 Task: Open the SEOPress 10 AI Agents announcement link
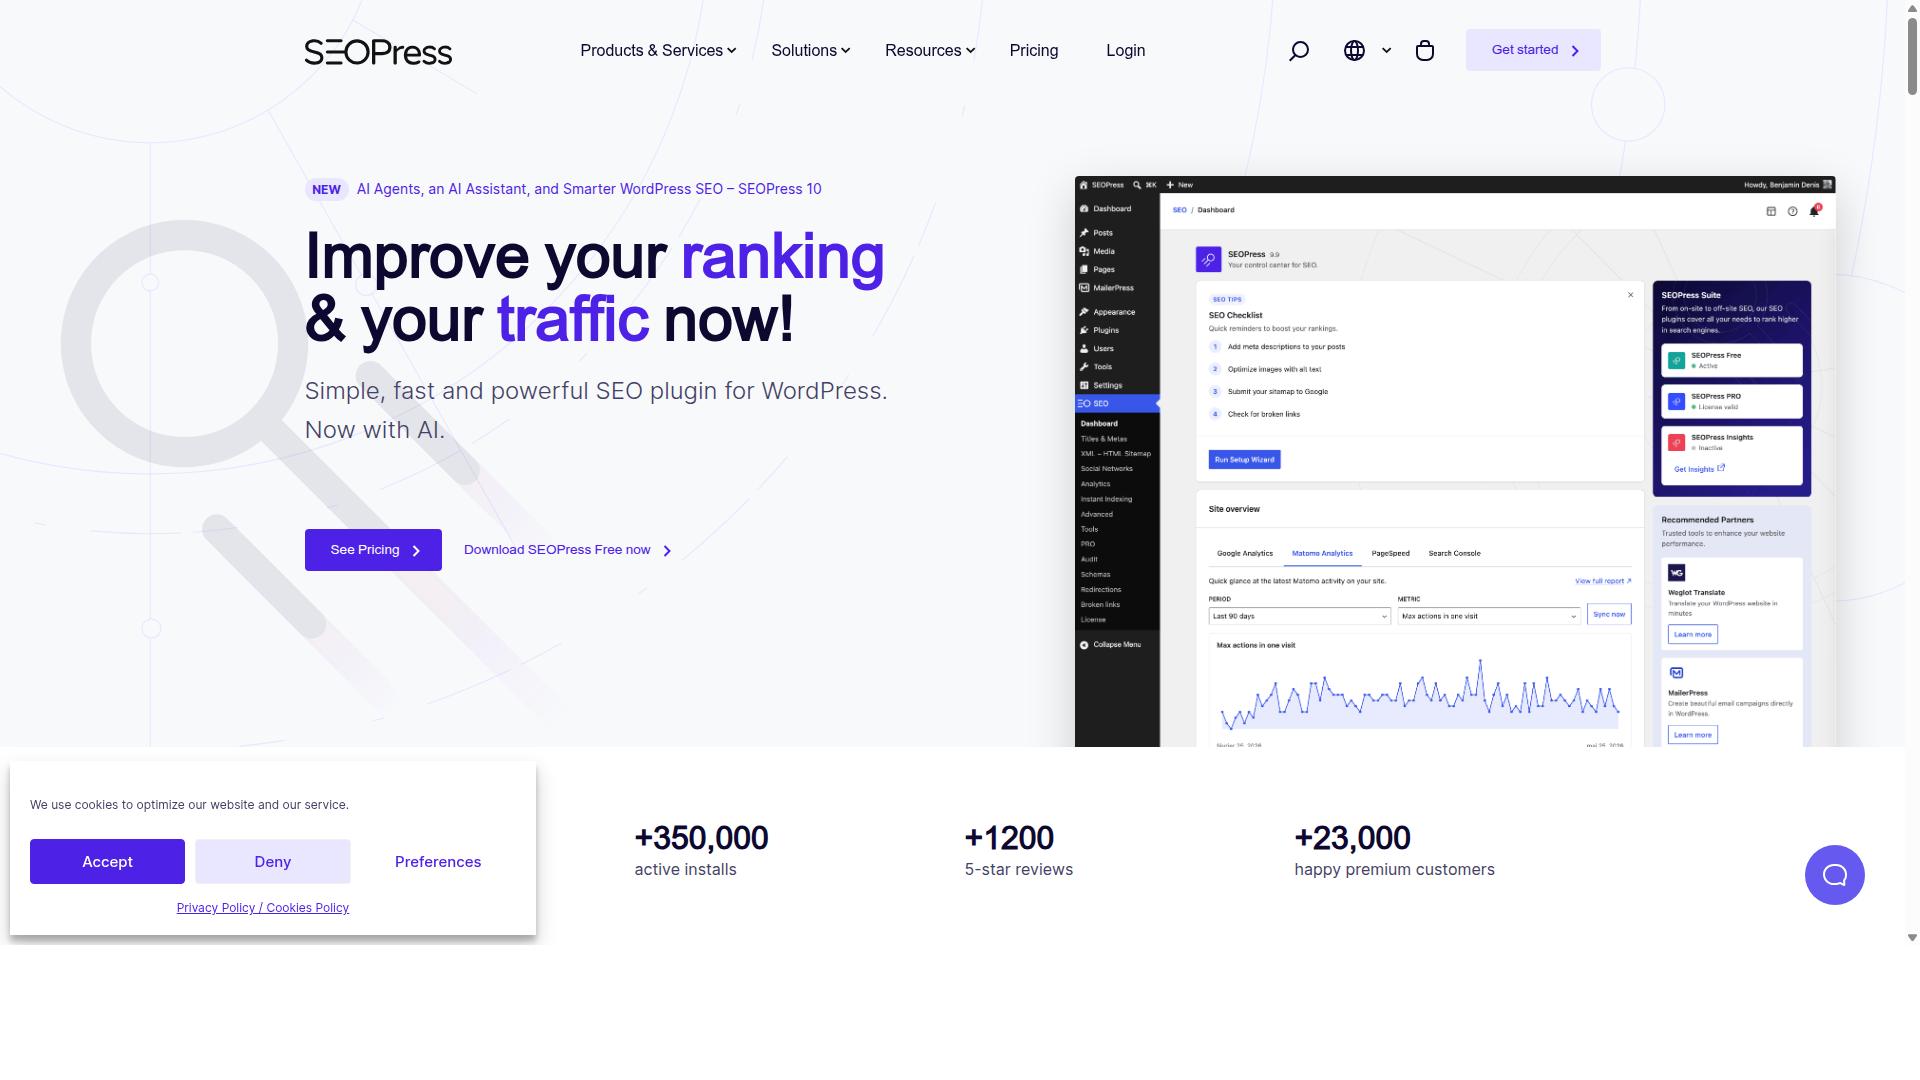[589, 189]
